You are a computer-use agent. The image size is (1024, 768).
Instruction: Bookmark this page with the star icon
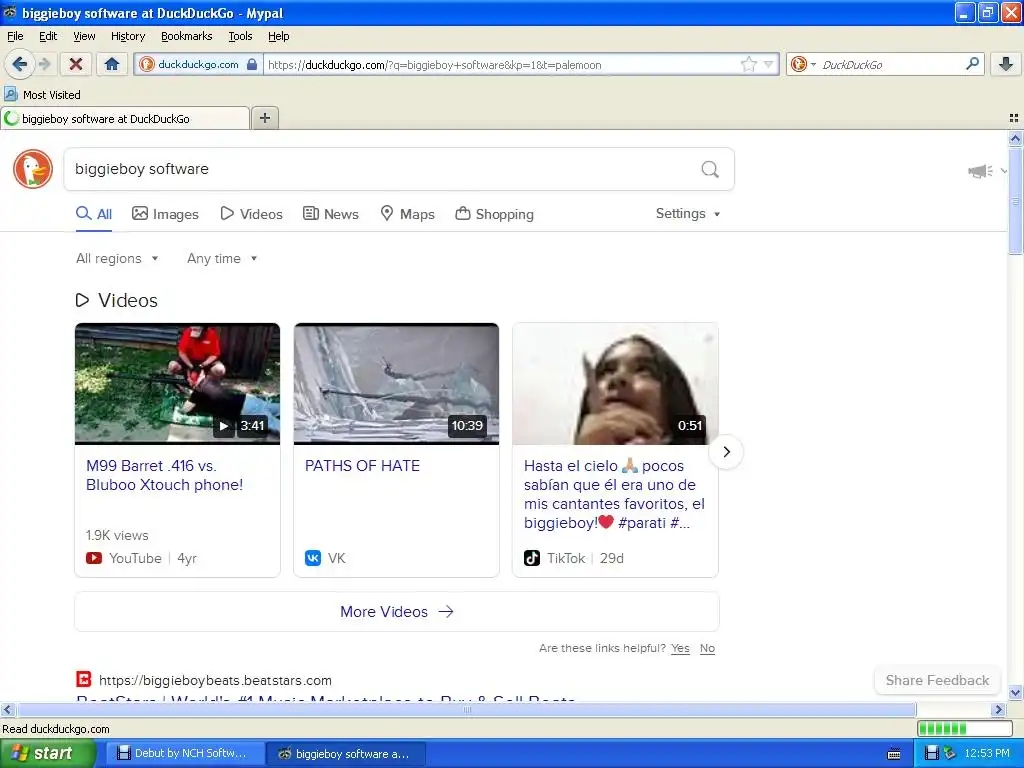[748, 64]
